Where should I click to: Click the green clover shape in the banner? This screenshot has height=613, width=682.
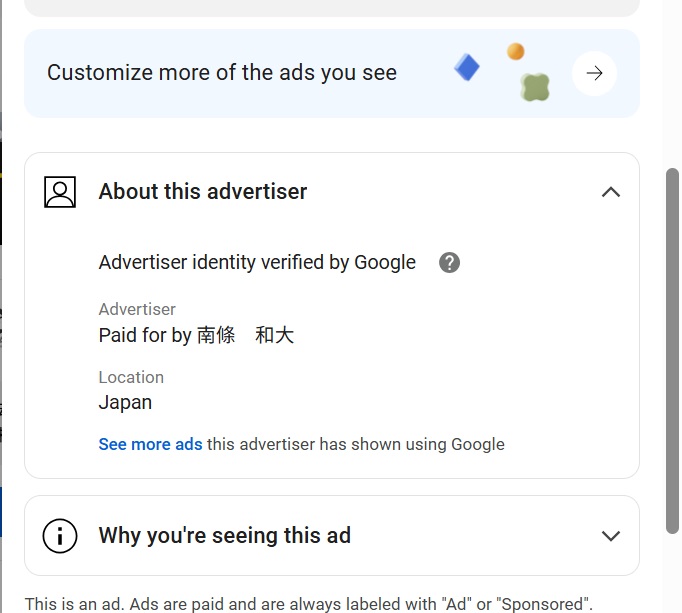coord(535,87)
